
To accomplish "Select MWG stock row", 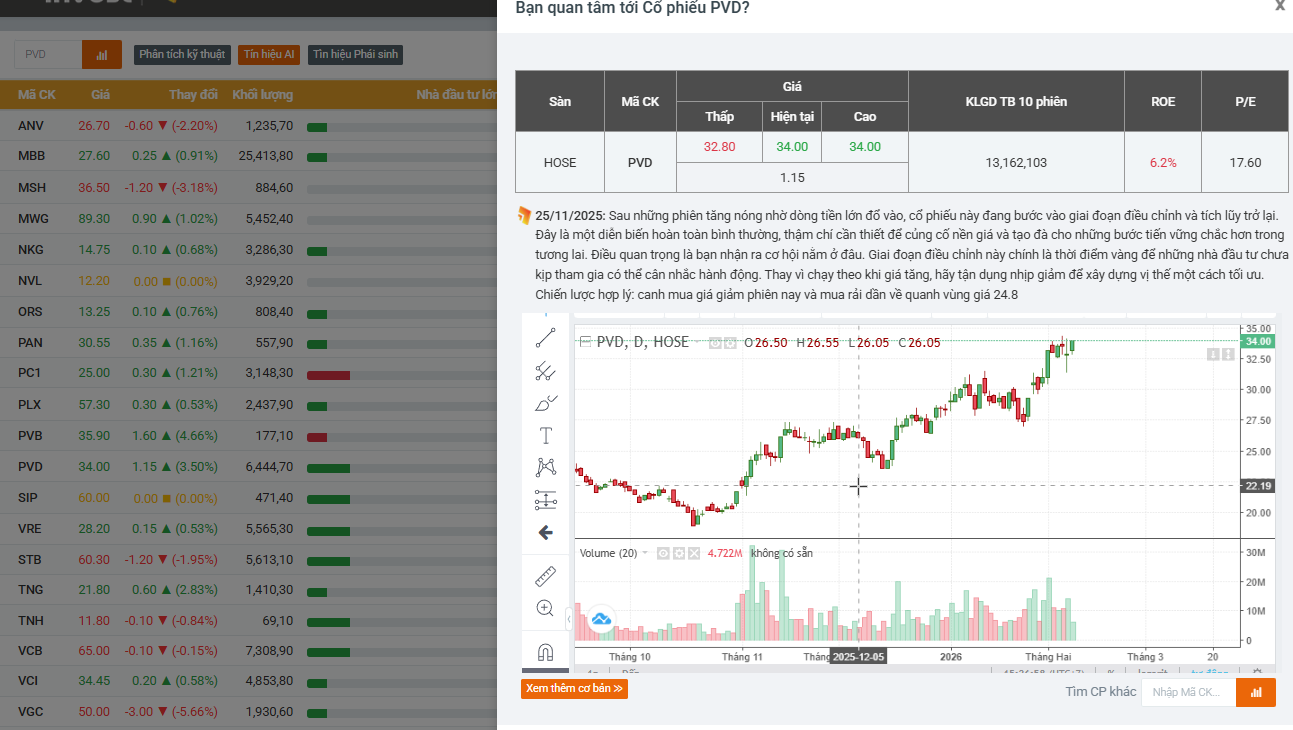I will pyautogui.click(x=248, y=219).
